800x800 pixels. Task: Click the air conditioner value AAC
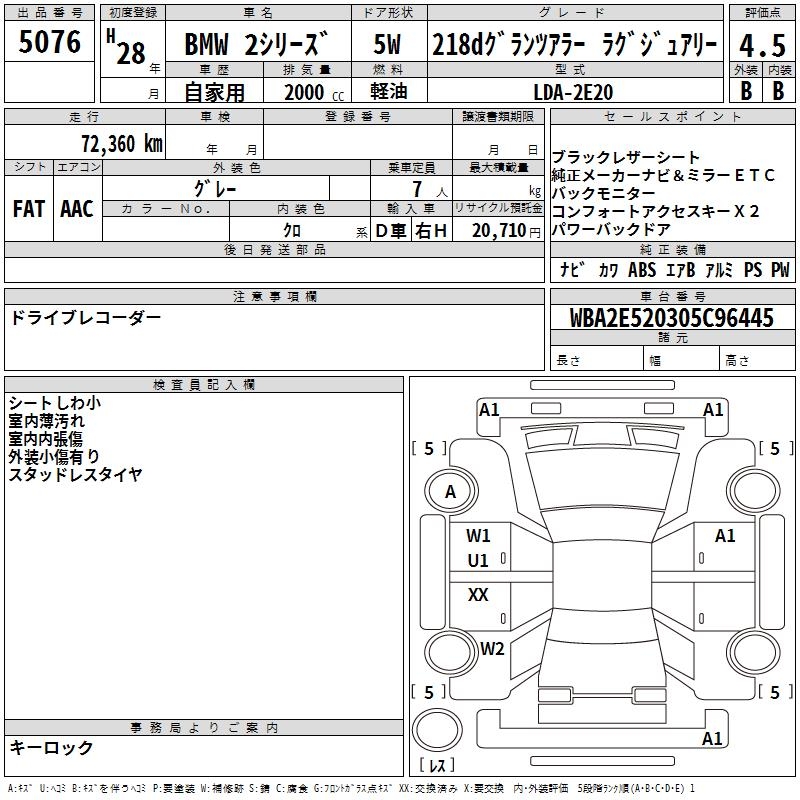point(77,209)
